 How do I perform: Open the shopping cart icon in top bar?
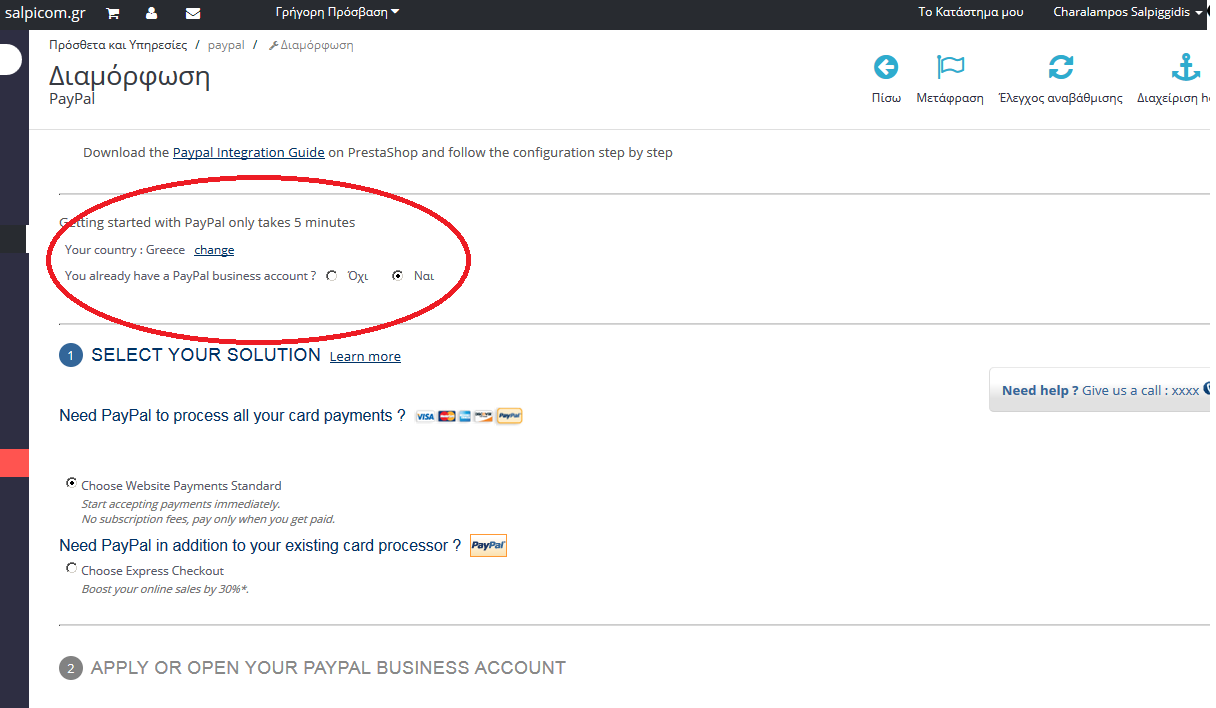[113, 14]
